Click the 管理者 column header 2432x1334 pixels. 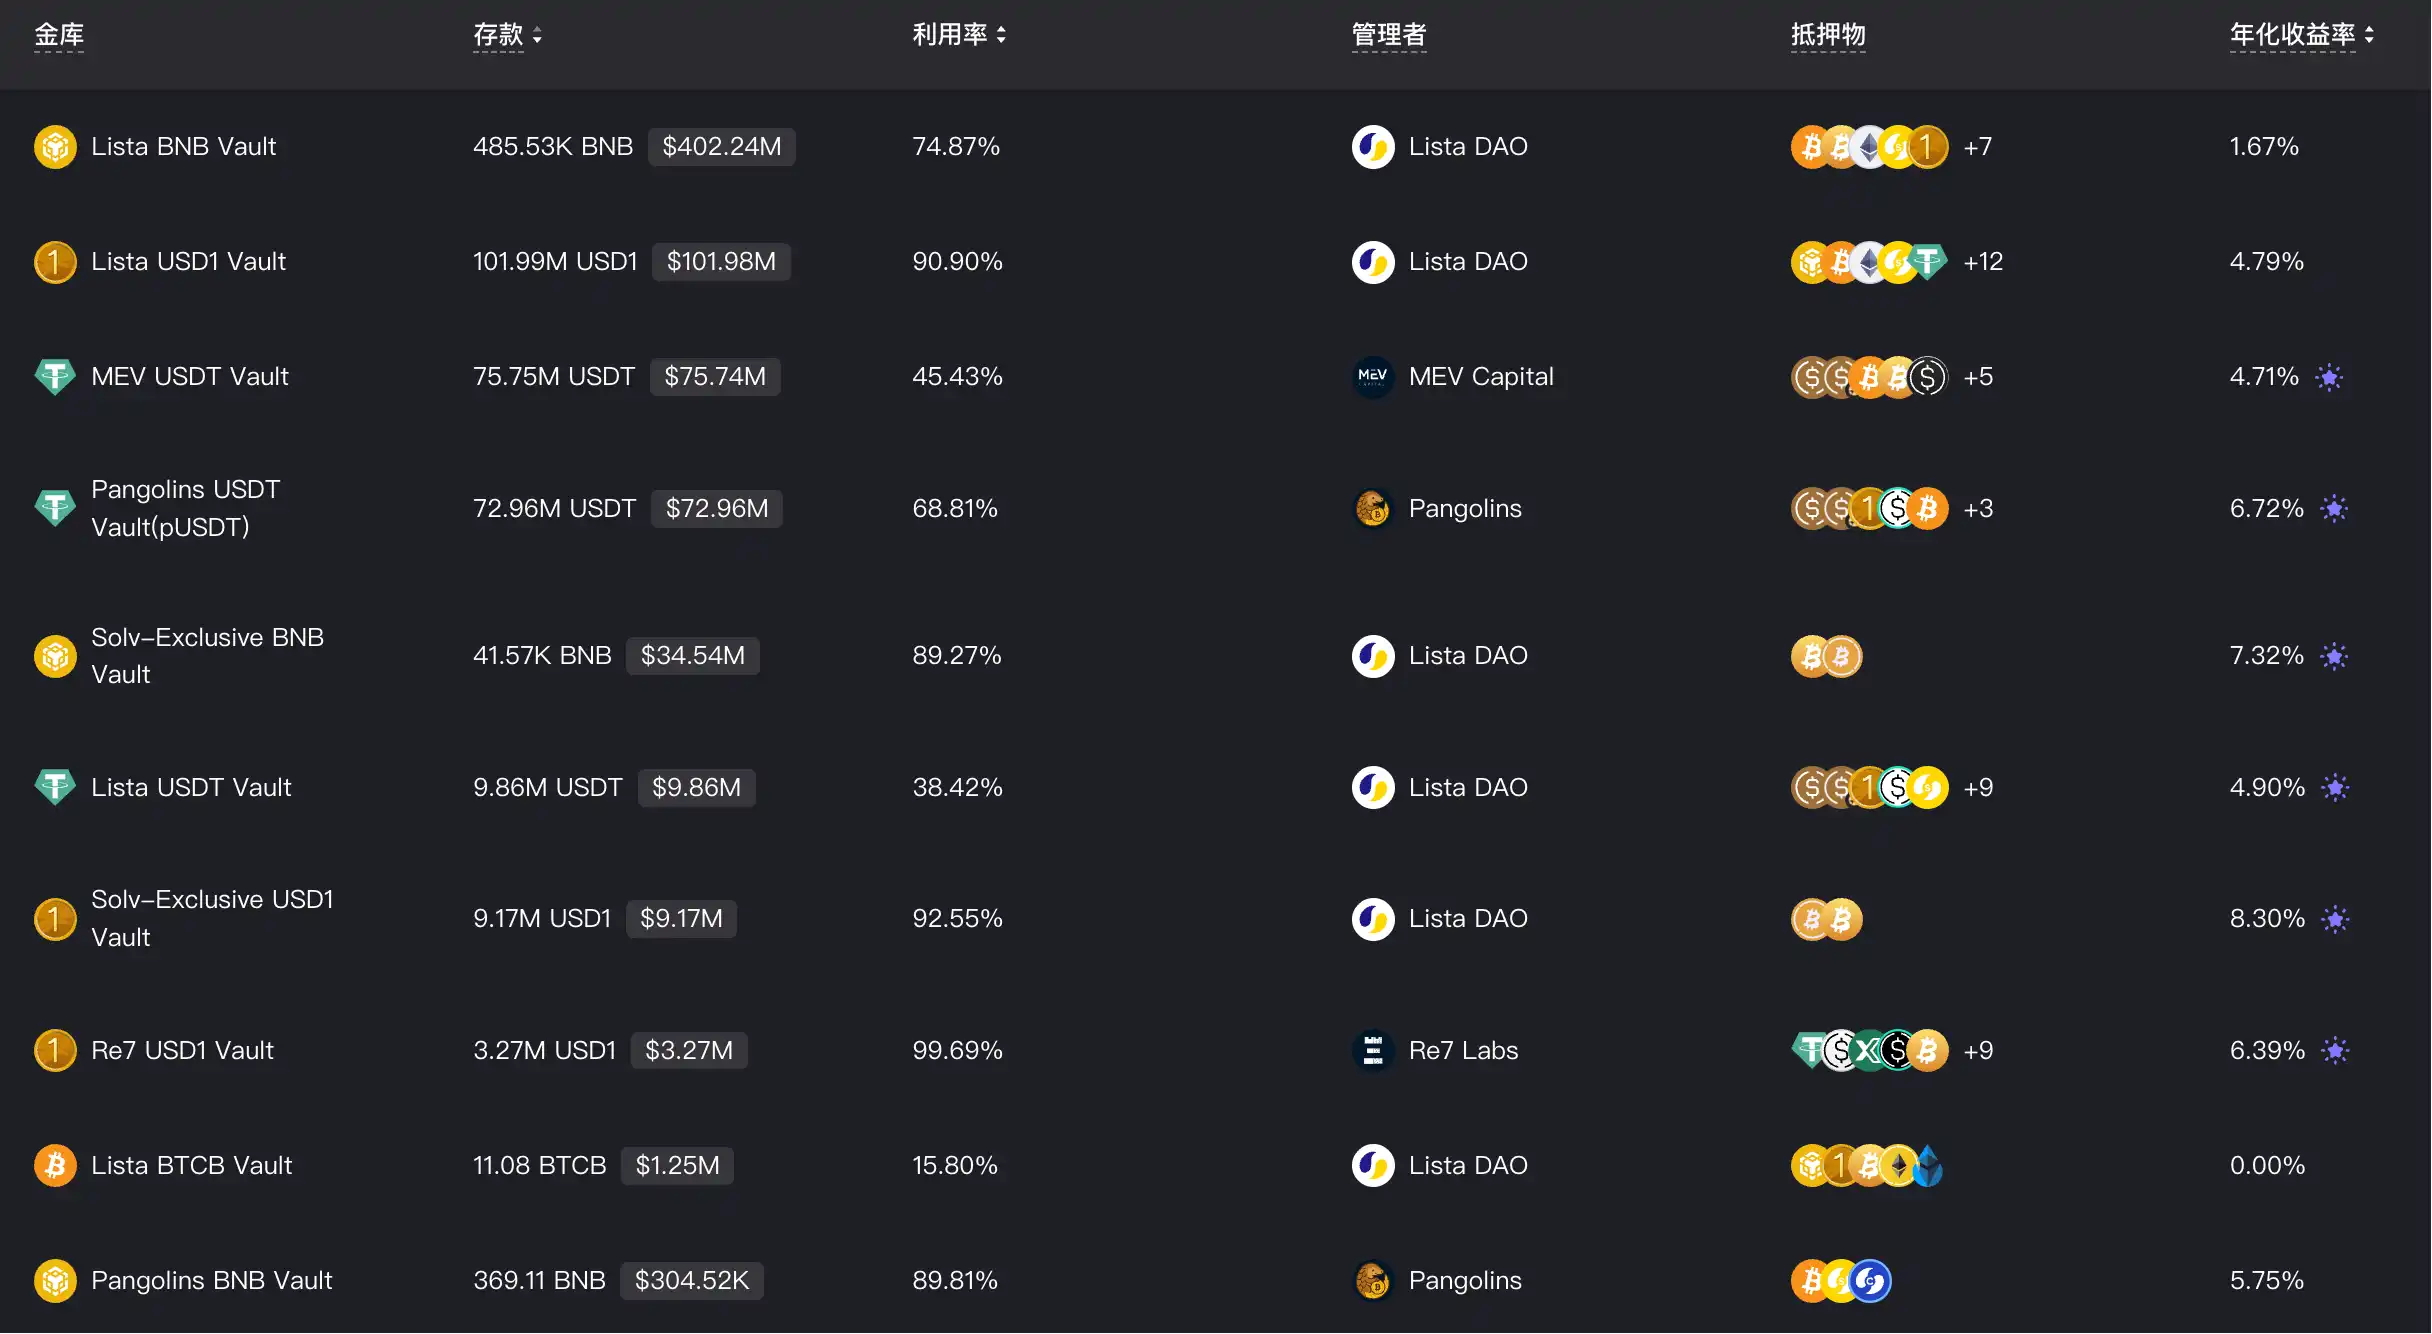tap(1388, 35)
